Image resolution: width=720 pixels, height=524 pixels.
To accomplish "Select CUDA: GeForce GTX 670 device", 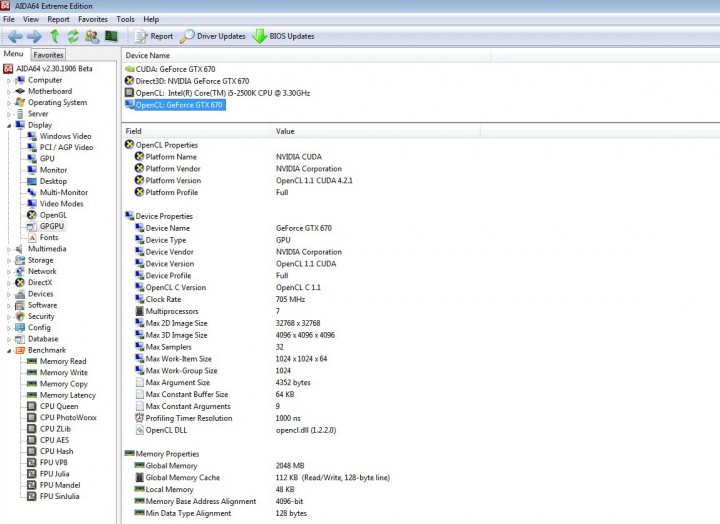I will (x=175, y=69).
